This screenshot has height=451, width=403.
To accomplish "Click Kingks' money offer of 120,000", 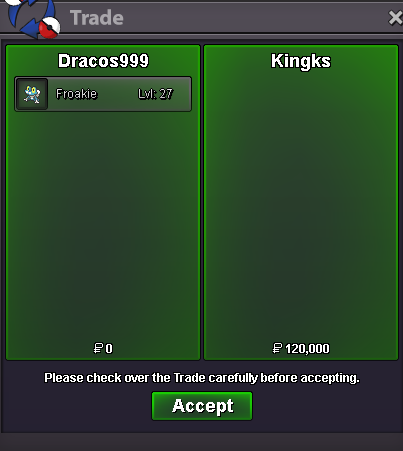I will (x=307, y=349).
